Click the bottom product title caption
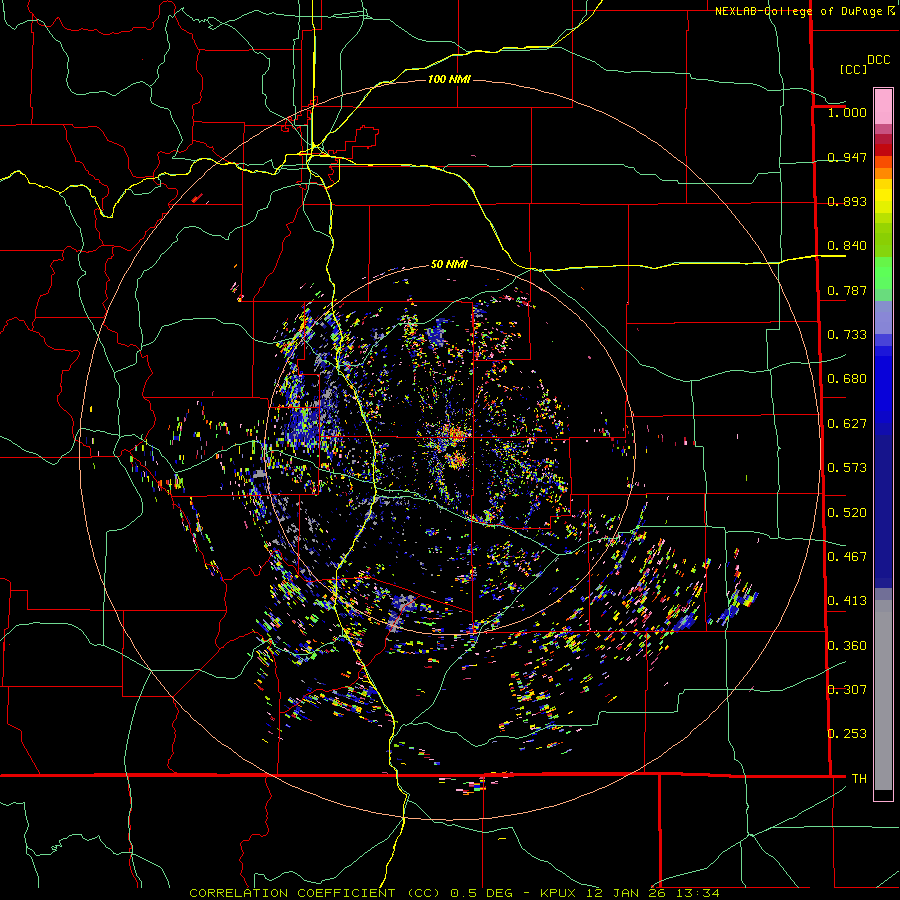 pyautogui.click(x=454, y=893)
